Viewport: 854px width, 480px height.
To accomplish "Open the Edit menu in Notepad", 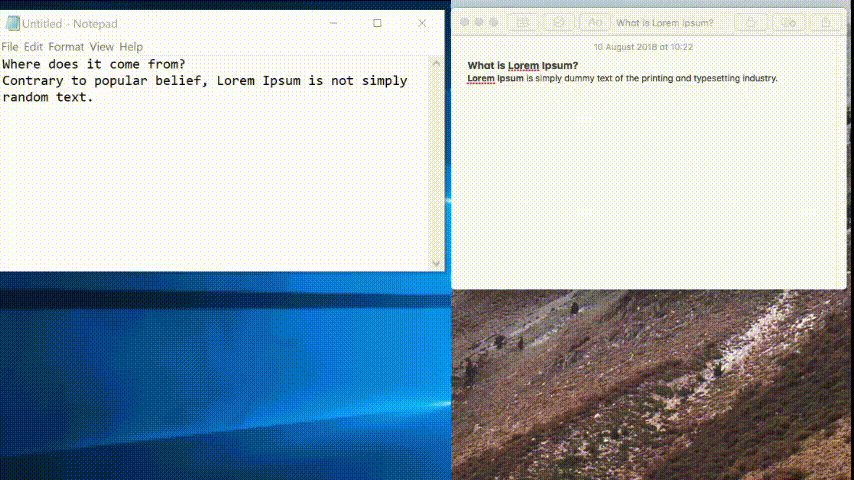I will (x=33, y=47).
